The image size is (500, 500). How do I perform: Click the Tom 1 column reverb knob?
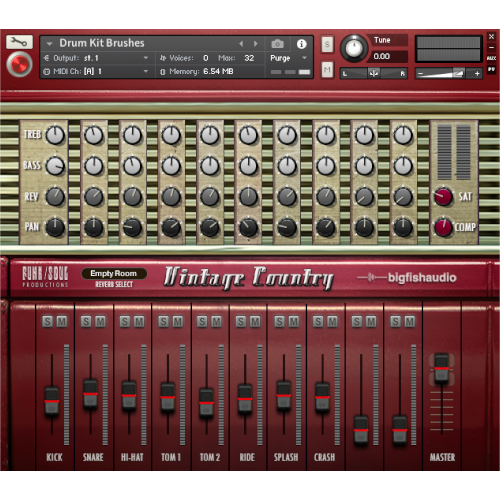[x=171, y=197]
